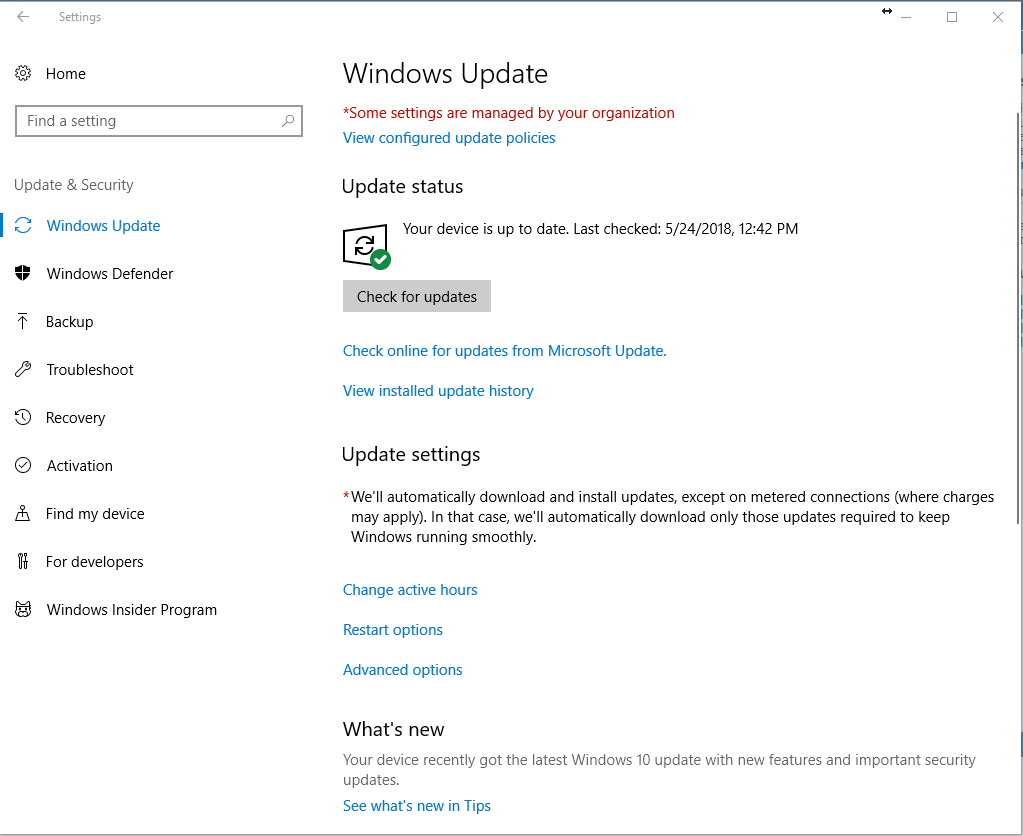Open View installed update history
The height and width of the screenshot is (836, 1023).
438,391
